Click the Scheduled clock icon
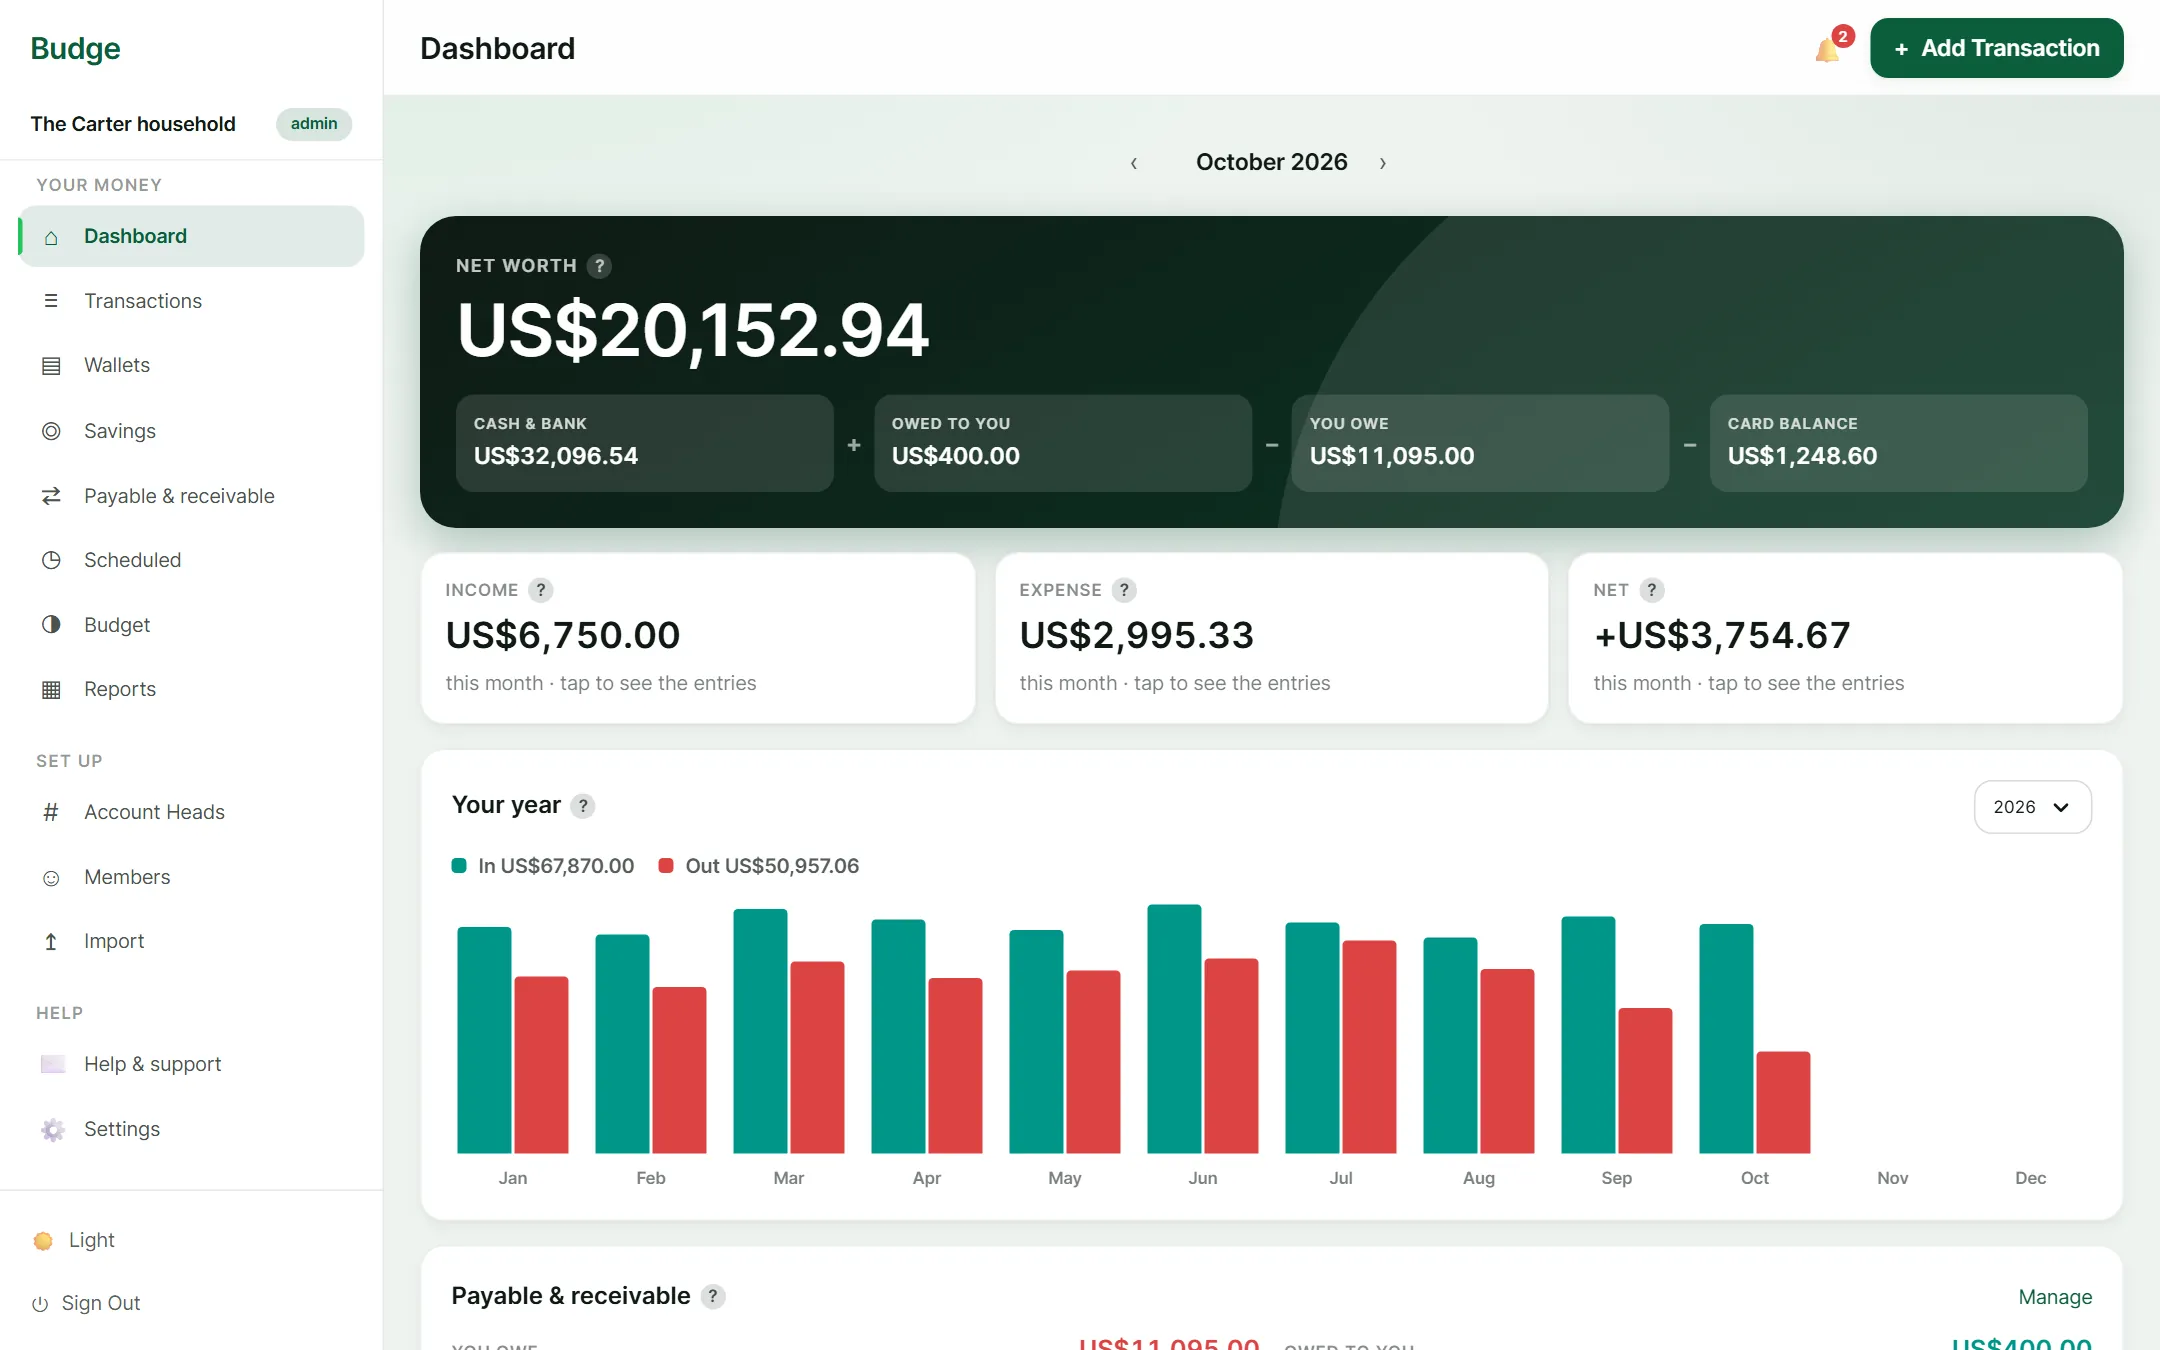2160x1350 pixels. click(x=51, y=560)
